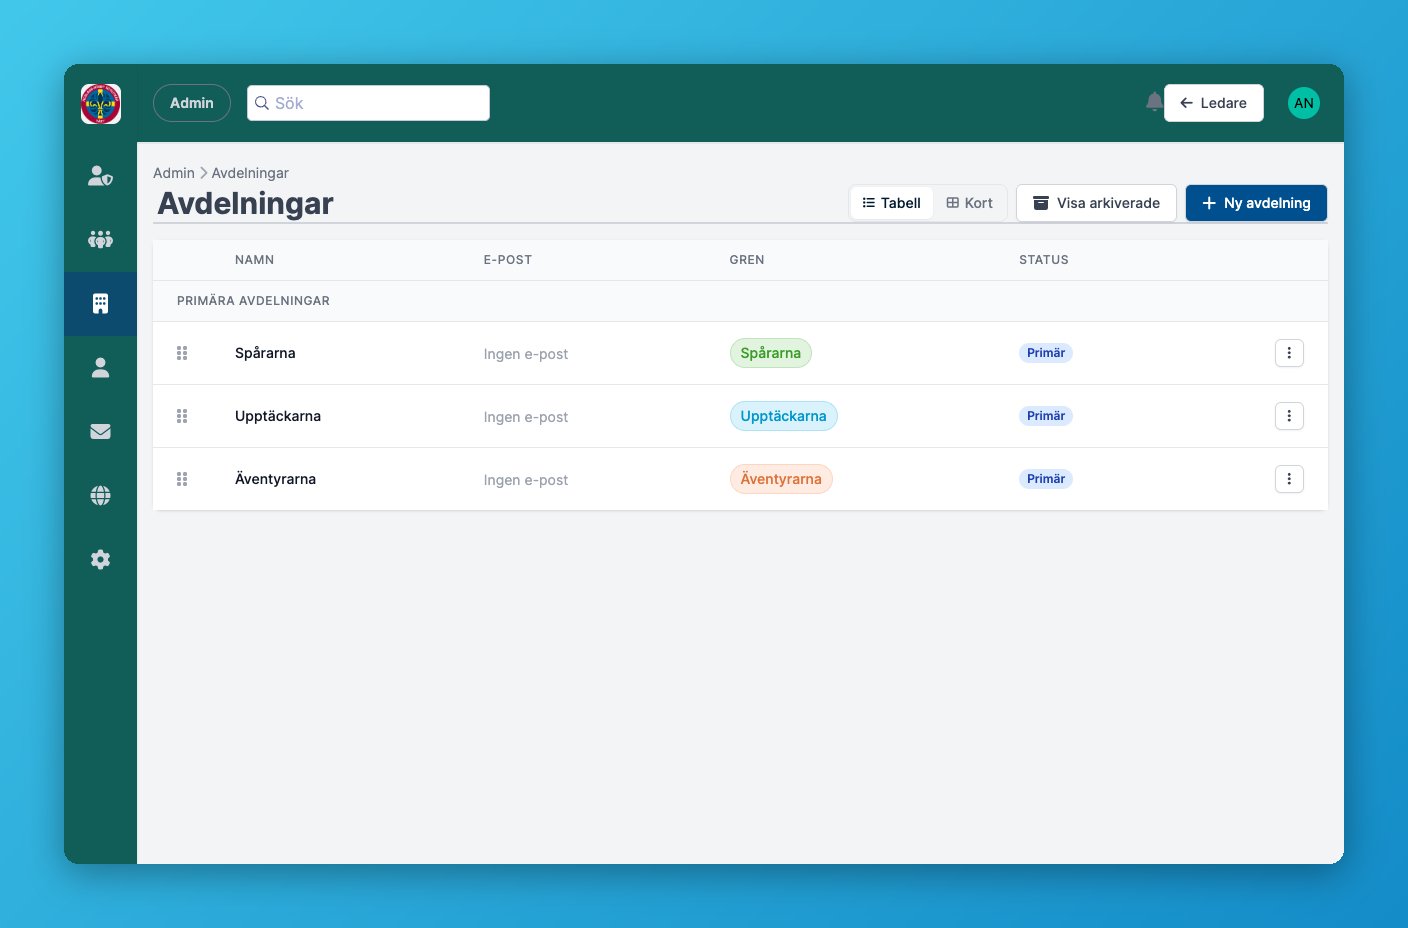Select the building departments sidebar icon
The image size is (1408, 928).
[100, 304]
